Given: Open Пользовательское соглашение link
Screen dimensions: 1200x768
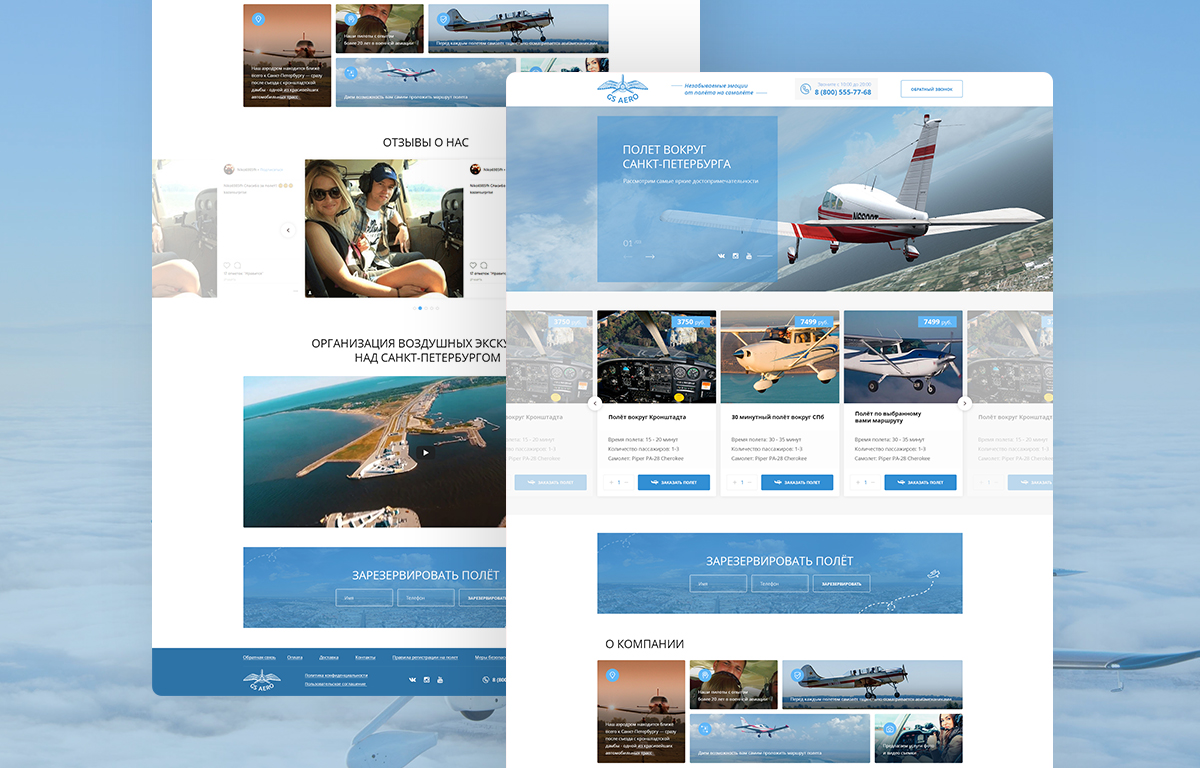Looking at the screenshot, I should pyautogui.click(x=335, y=684).
